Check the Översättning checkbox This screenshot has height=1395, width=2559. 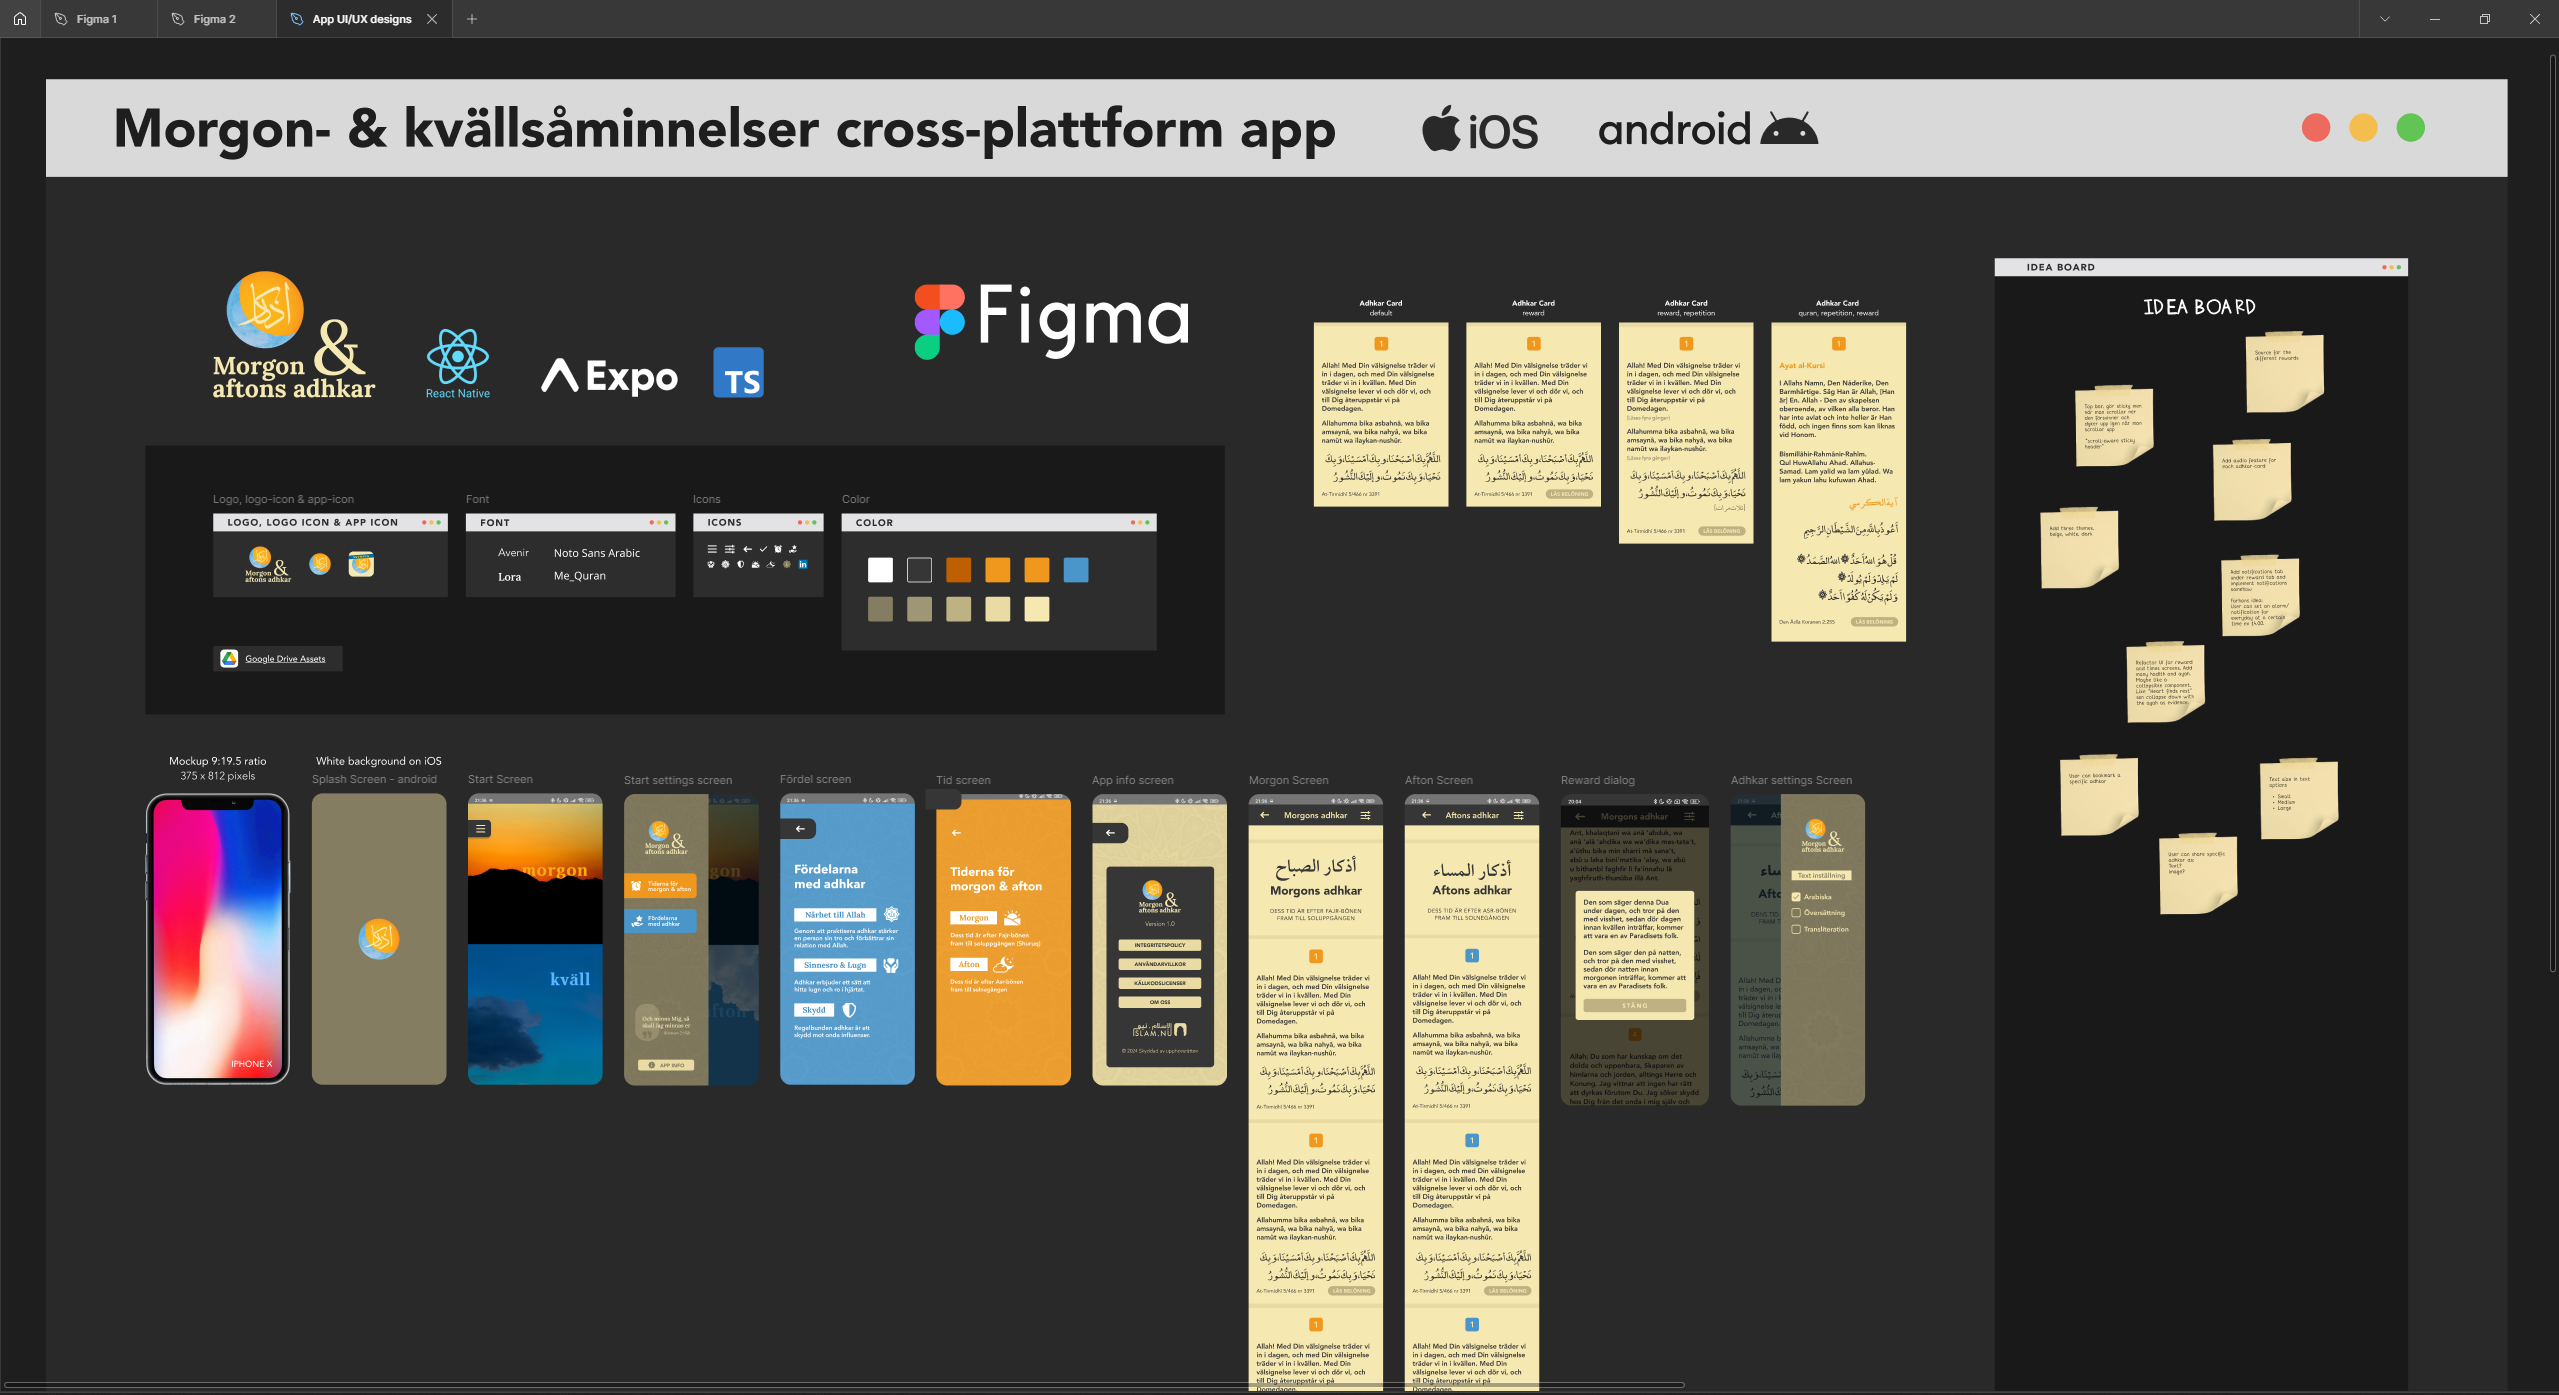click(1796, 913)
